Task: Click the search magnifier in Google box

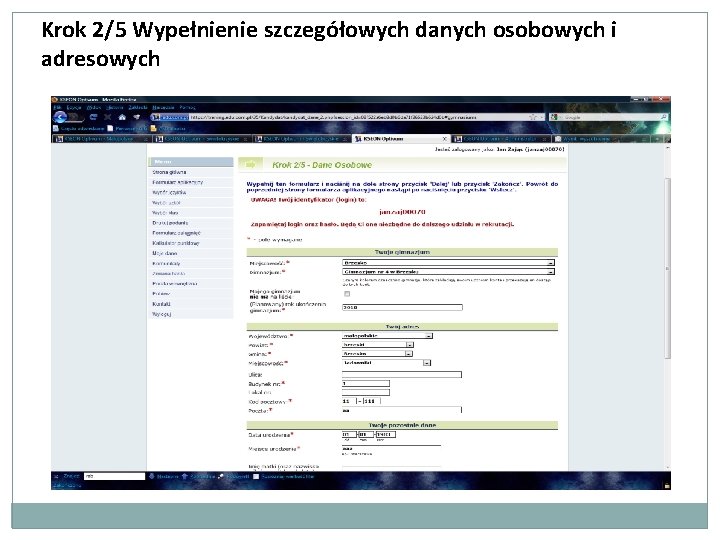Action: [664, 117]
